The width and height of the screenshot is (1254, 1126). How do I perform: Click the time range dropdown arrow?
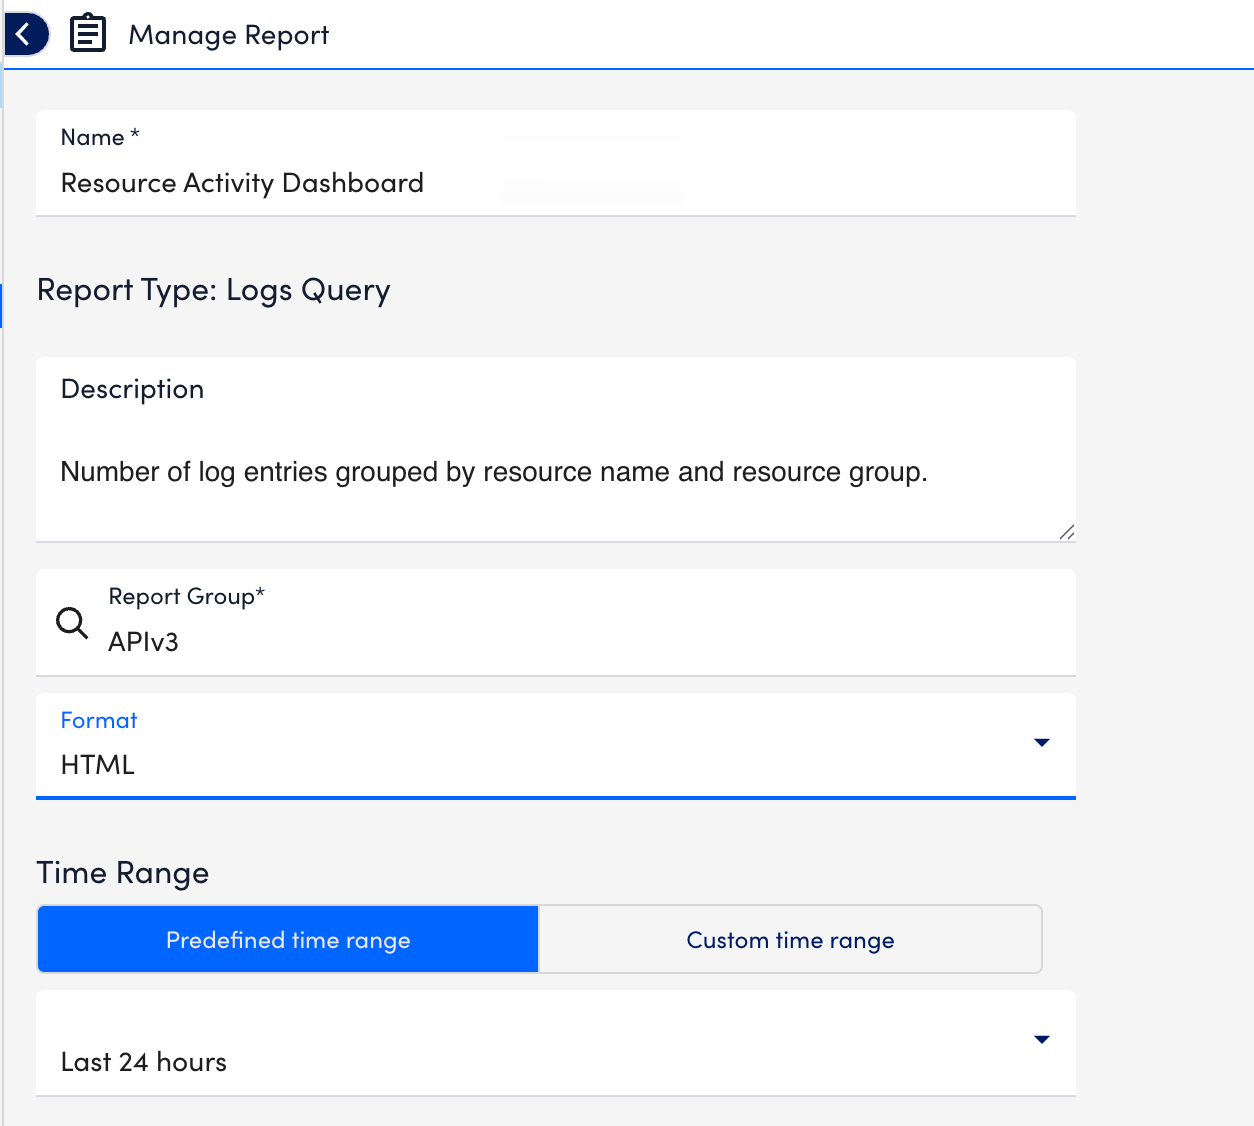1041,1040
